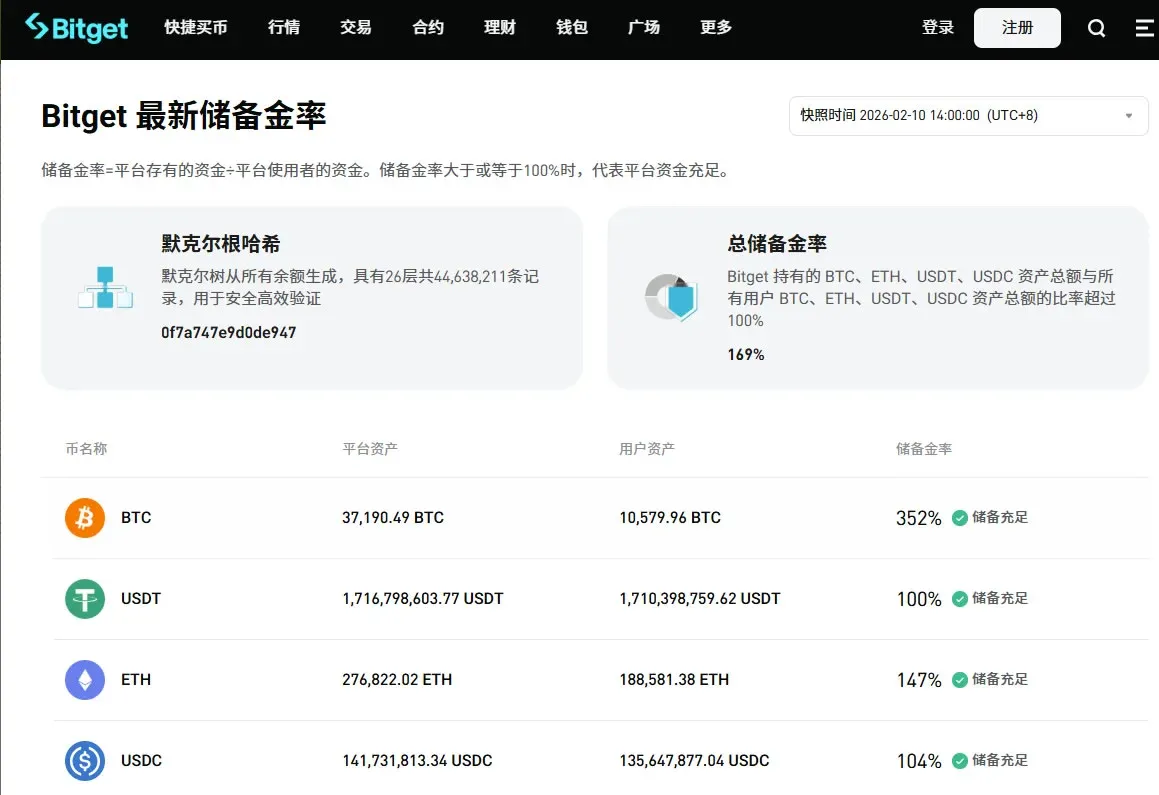This screenshot has height=795, width=1159.
Task: Click the 注册 register button
Action: tap(1016, 28)
